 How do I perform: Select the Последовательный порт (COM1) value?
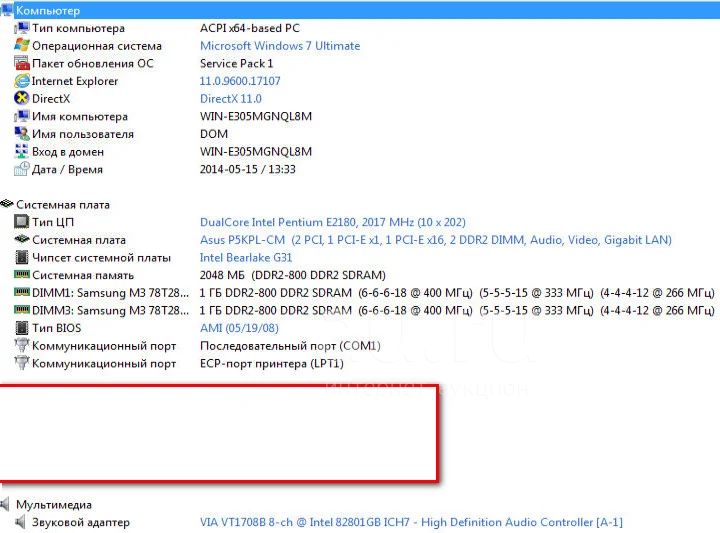click(x=290, y=346)
